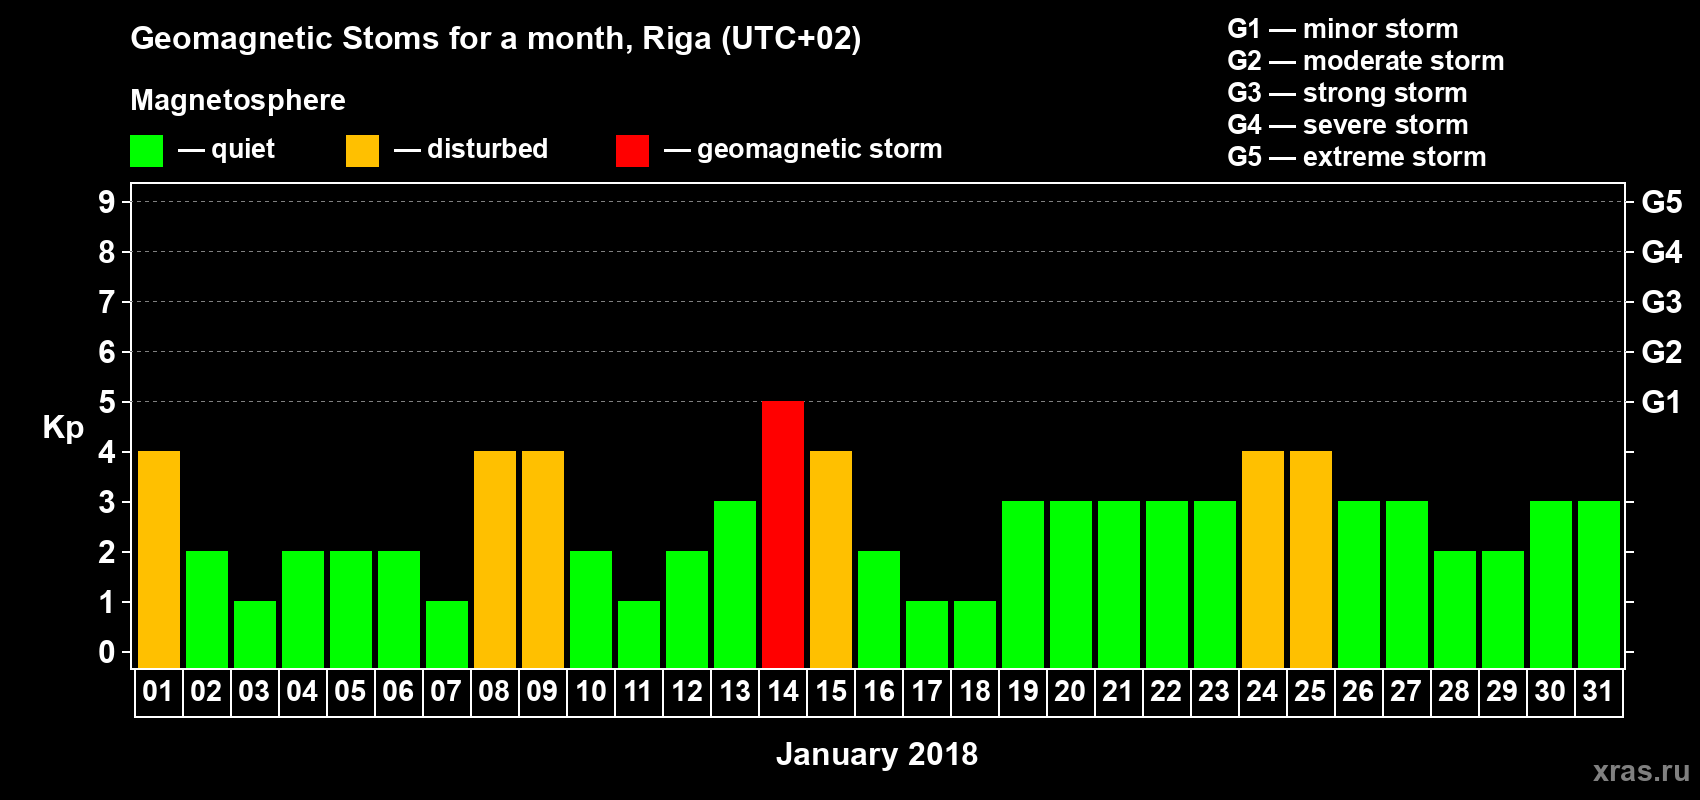This screenshot has height=800, width=1700.
Task: Click day label '14' on the x-axis
Action: 783,692
